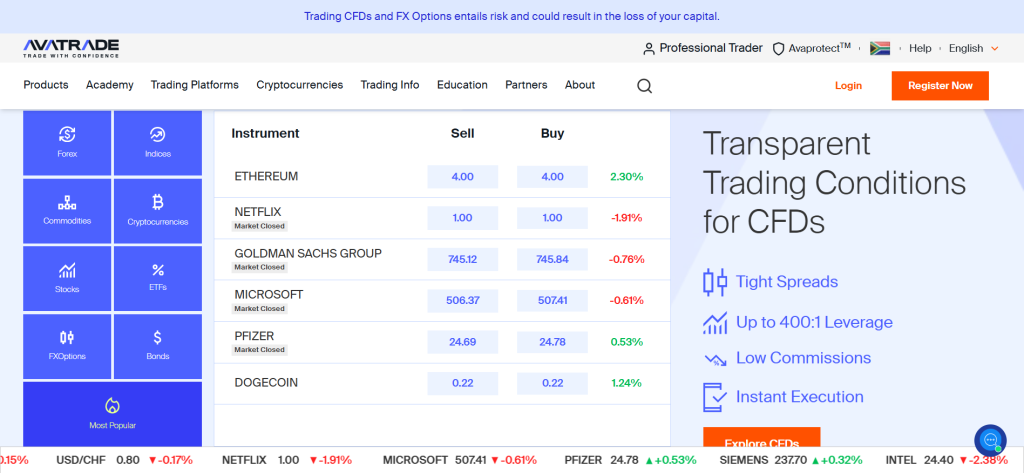This screenshot has width=1024, height=473.
Task: Click Dogecoin Sell price 0.22
Action: click(x=462, y=383)
